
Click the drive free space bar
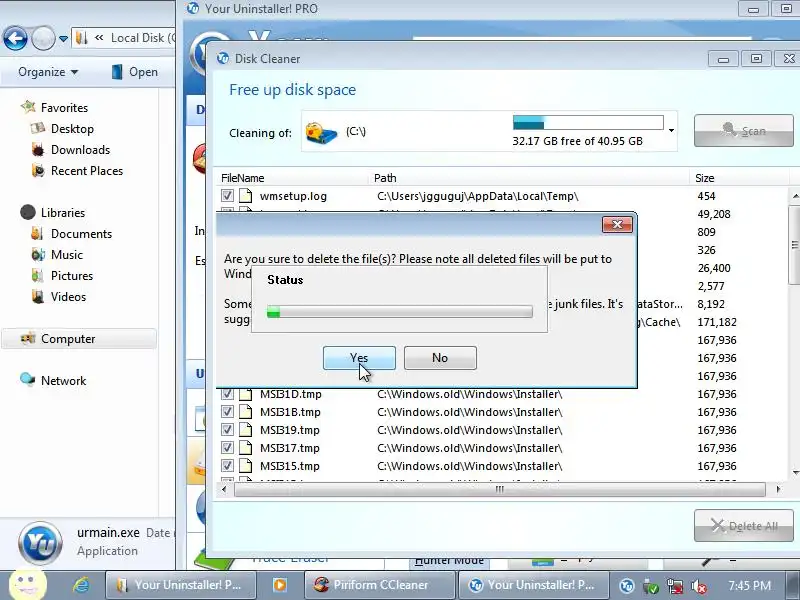click(588, 123)
